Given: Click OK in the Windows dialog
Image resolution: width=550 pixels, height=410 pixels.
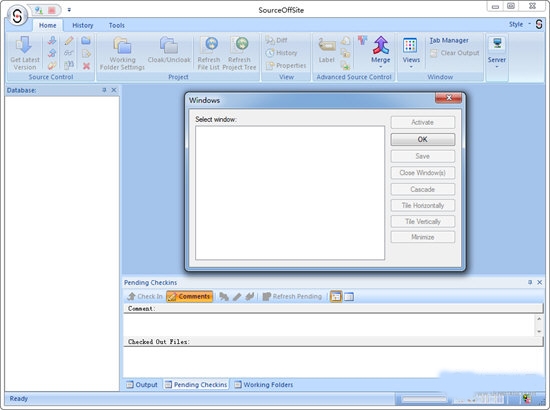Looking at the screenshot, I should (x=423, y=139).
